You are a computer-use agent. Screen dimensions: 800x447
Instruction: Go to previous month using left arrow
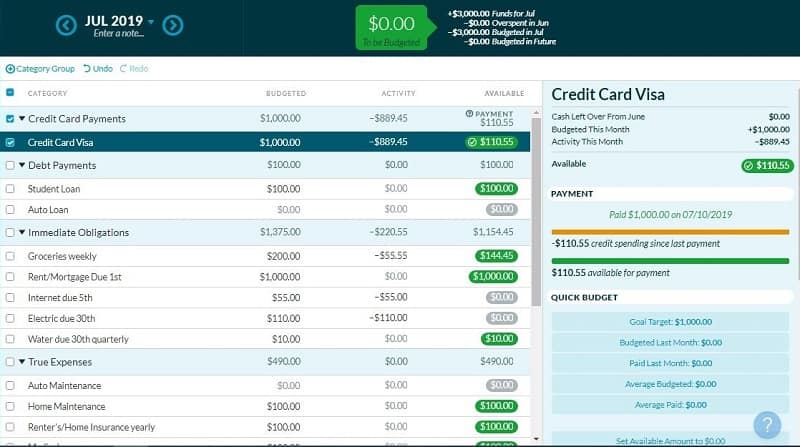coord(67,25)
